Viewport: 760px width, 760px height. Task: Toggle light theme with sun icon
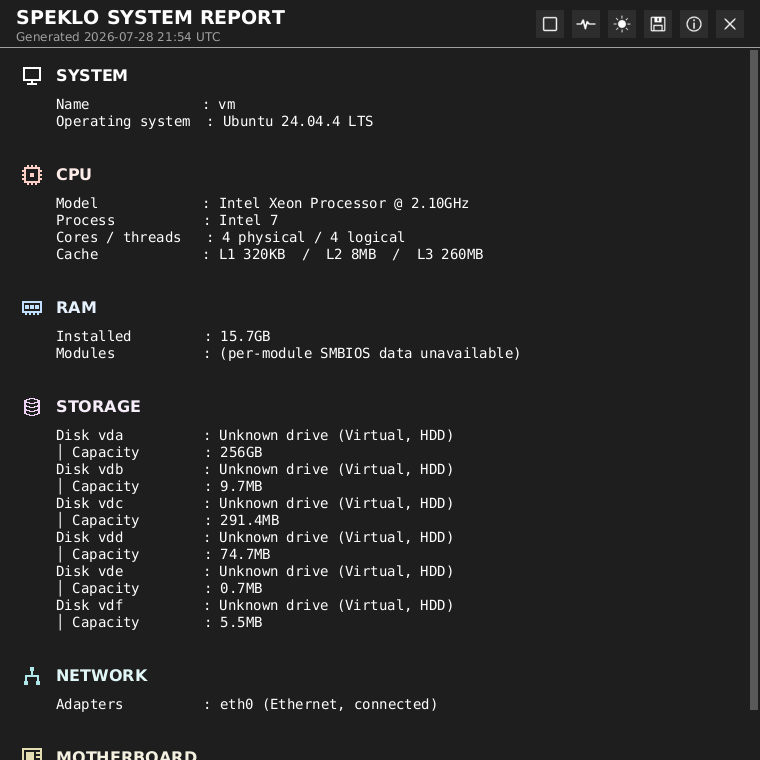(622, 24)
